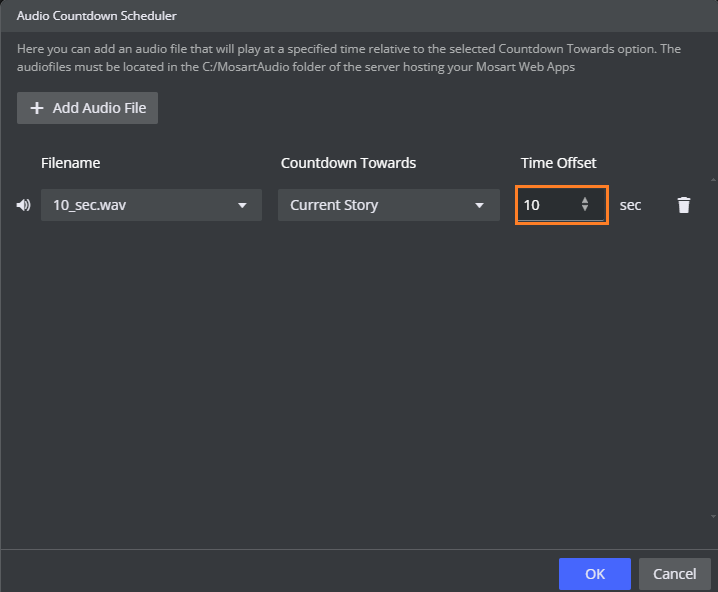Focus the Time Offset value field

pyautogui.click(x=545, y=205)
